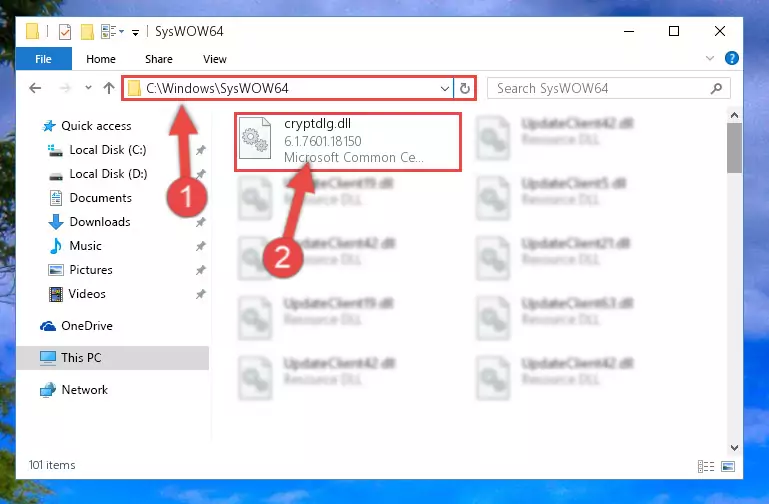The image size is (769, 504).
Task: Click the vertical scrollbar thumb
Action: (x=734, y=148)
